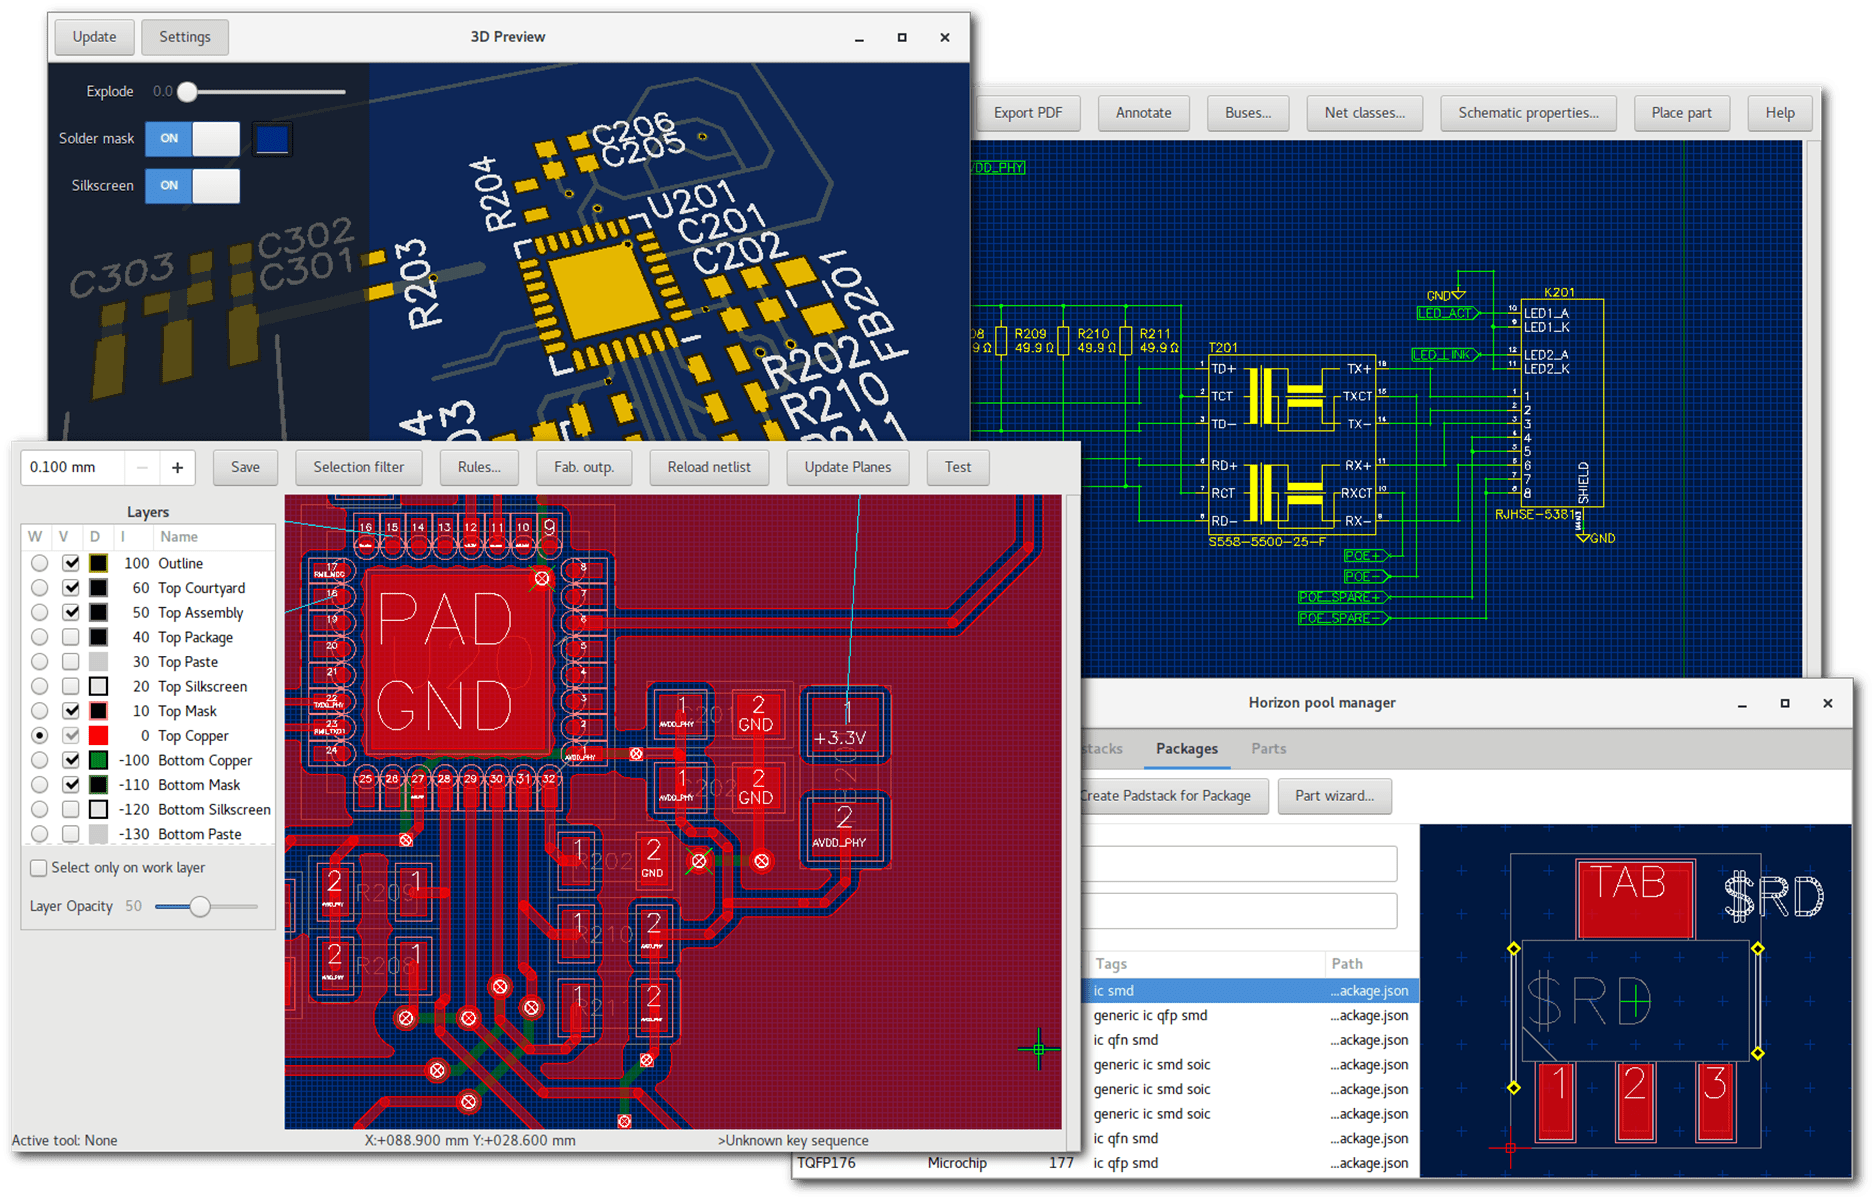Click the Update Planes button
This screenshot has width=1874, height=1200.
click(847, 467)
